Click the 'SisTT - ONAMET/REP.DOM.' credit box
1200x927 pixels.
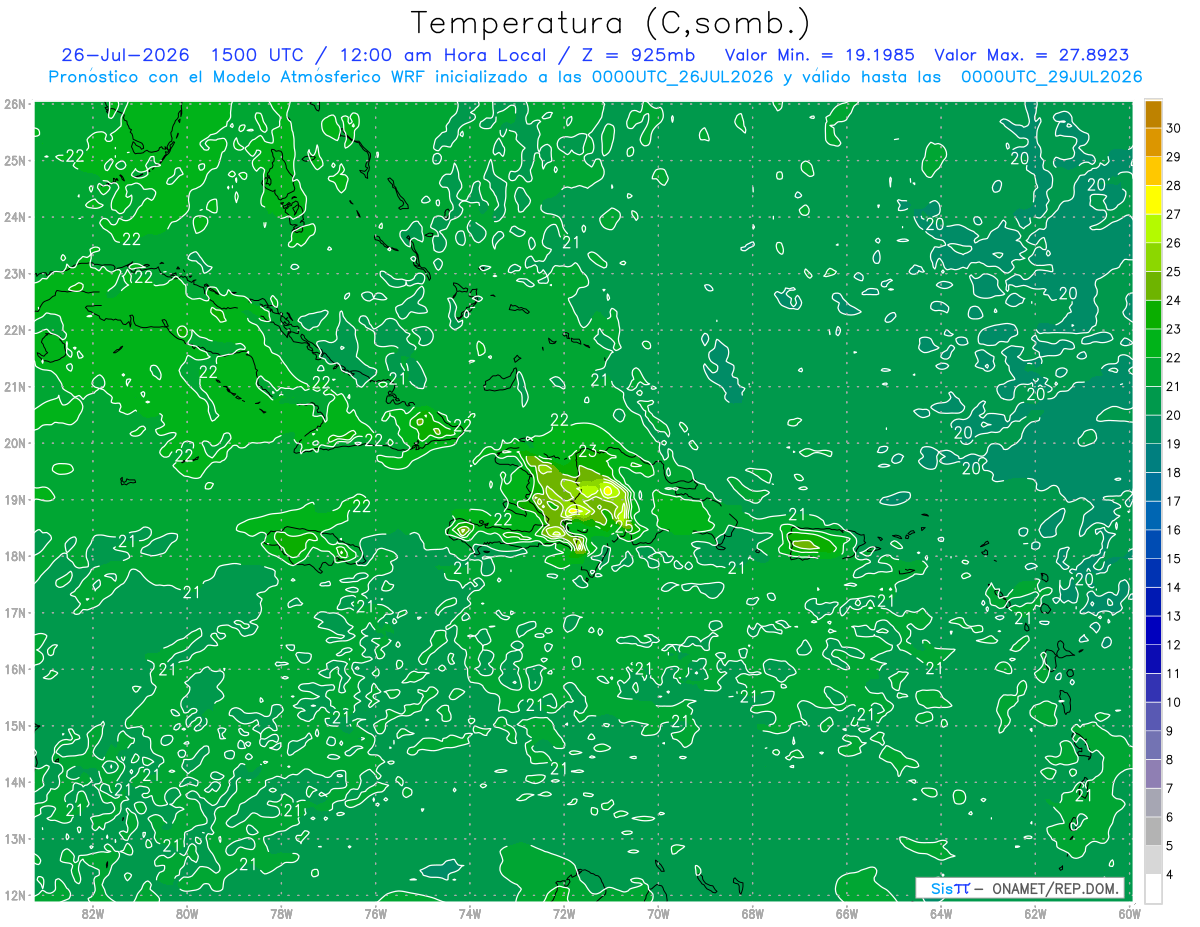tap(1020, 888)
